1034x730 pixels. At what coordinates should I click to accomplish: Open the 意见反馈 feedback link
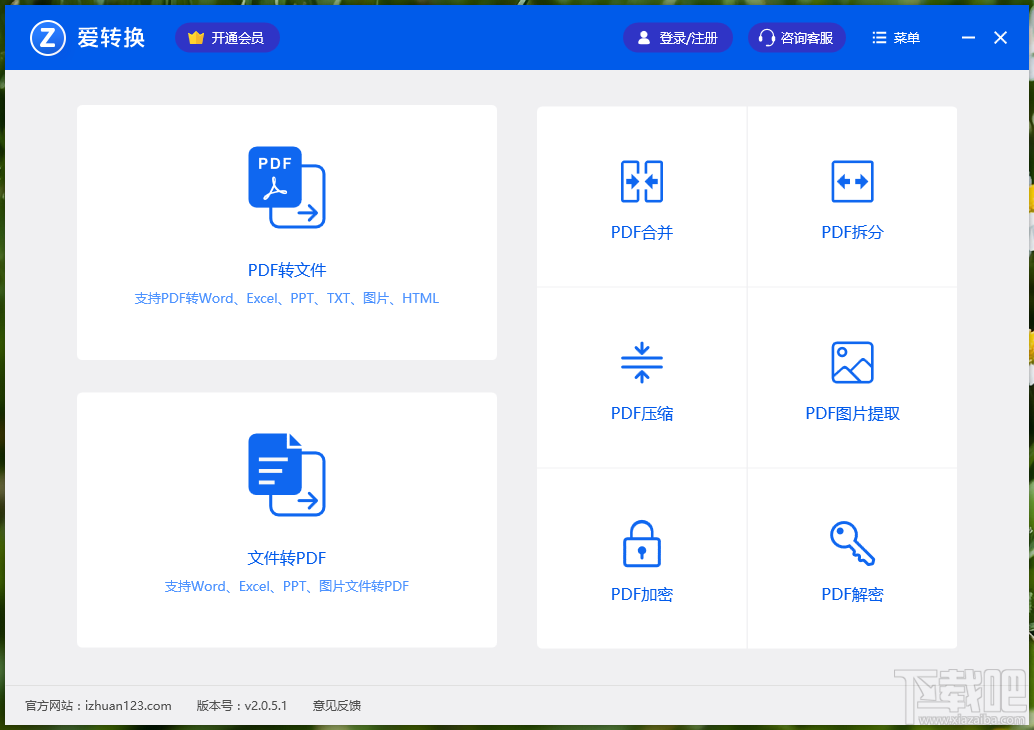click(337, 705)
